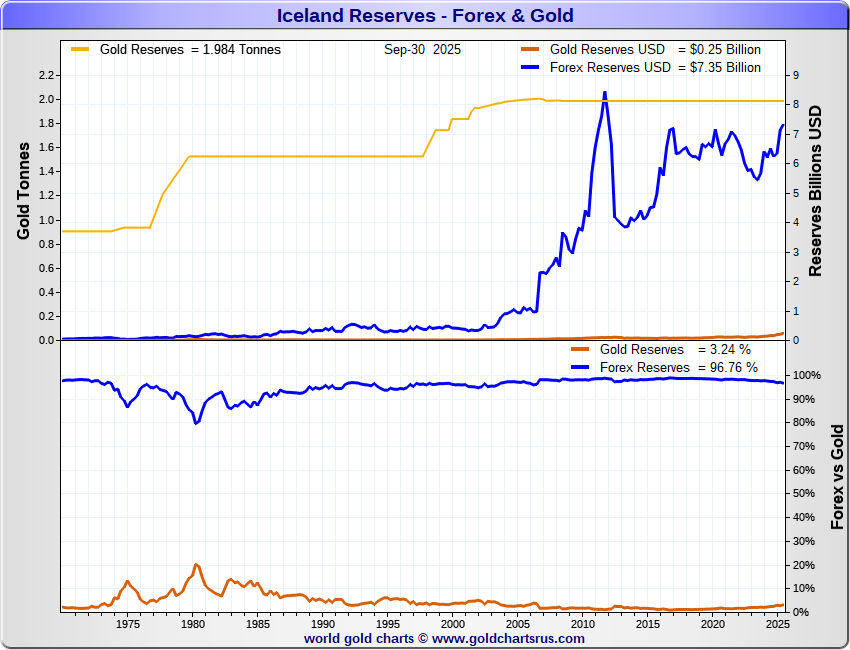Click the 1985 label on the year axis
850x650 pixels.
tap(258, 624)
